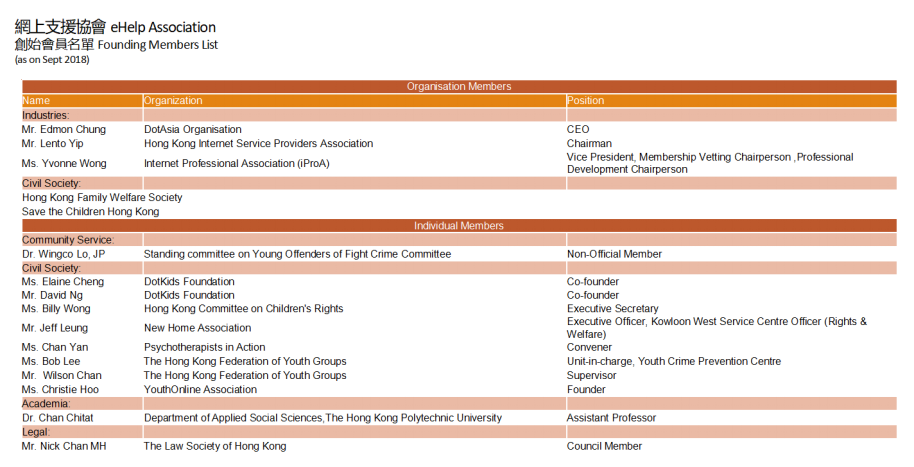Select 'Federation of Youth Groups' in Bob Lee's row

point(245,361)
